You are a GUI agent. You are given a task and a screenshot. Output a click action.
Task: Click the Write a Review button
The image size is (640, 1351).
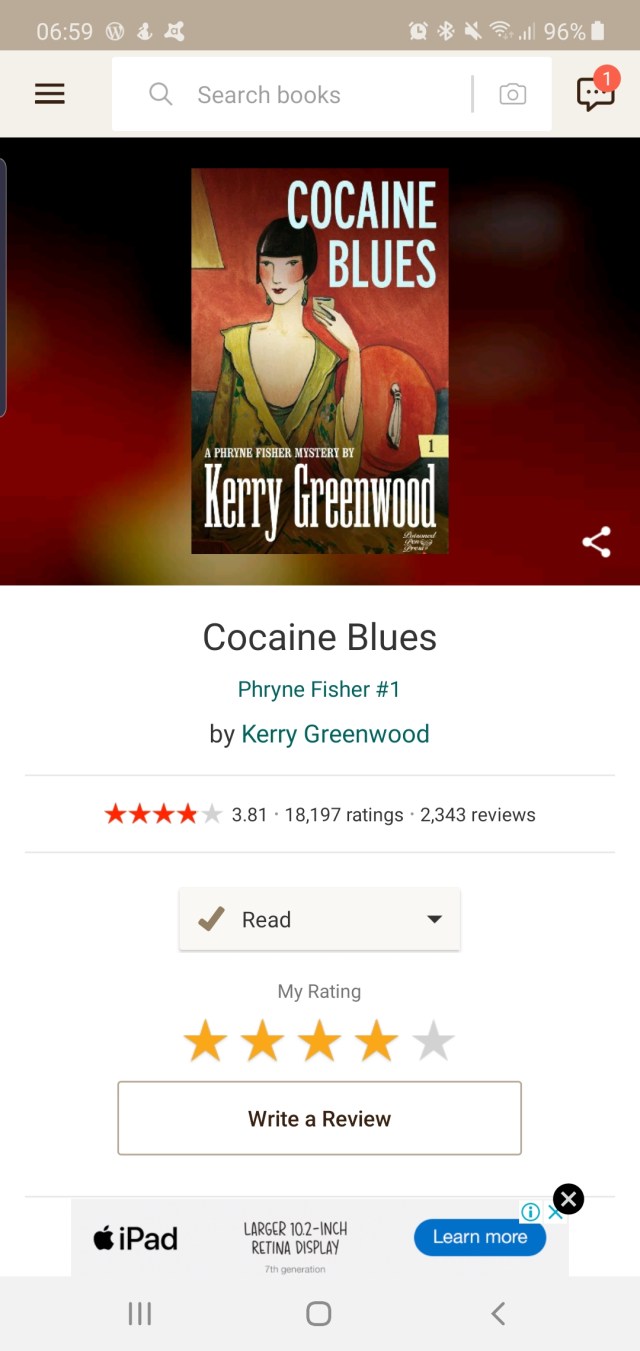320,1118
